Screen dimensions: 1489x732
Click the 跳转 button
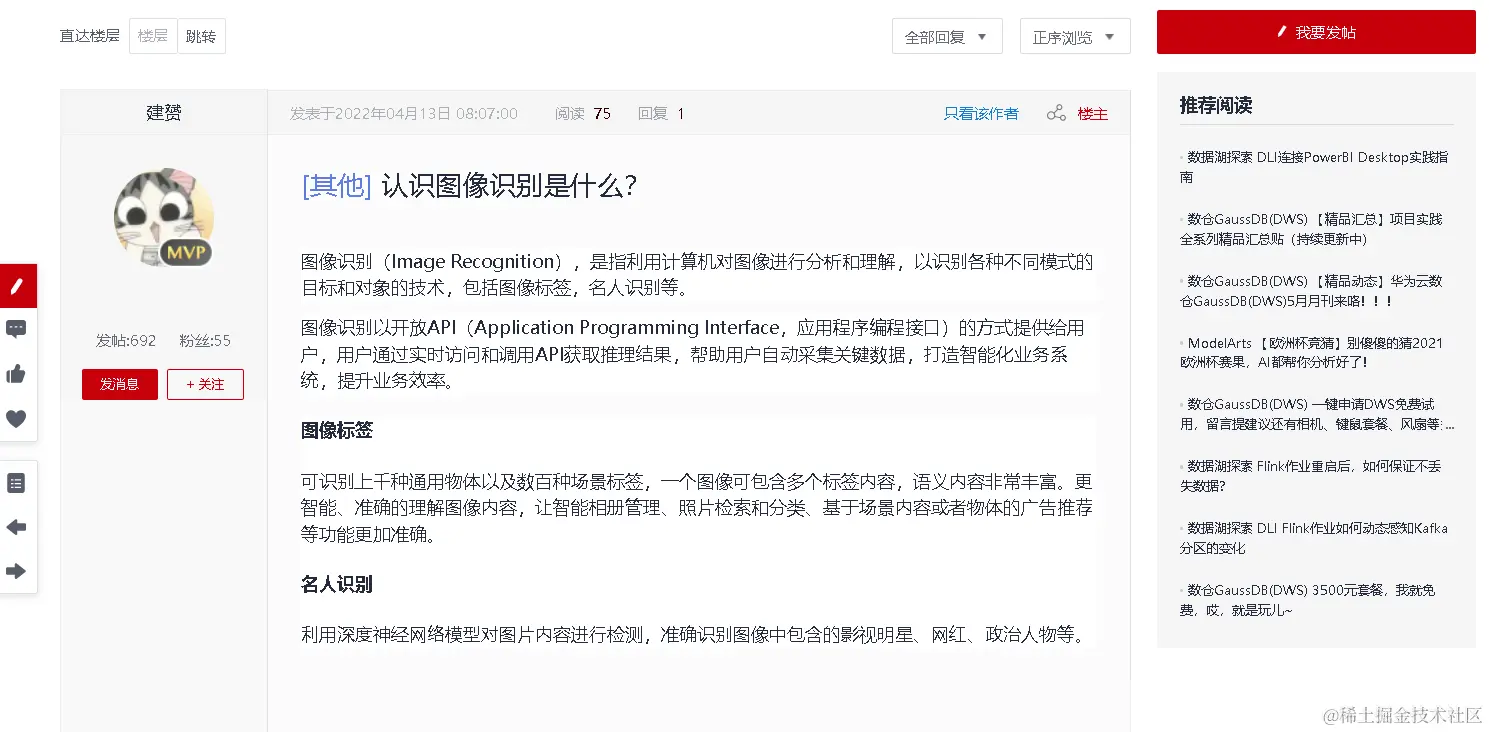[201, 36]
